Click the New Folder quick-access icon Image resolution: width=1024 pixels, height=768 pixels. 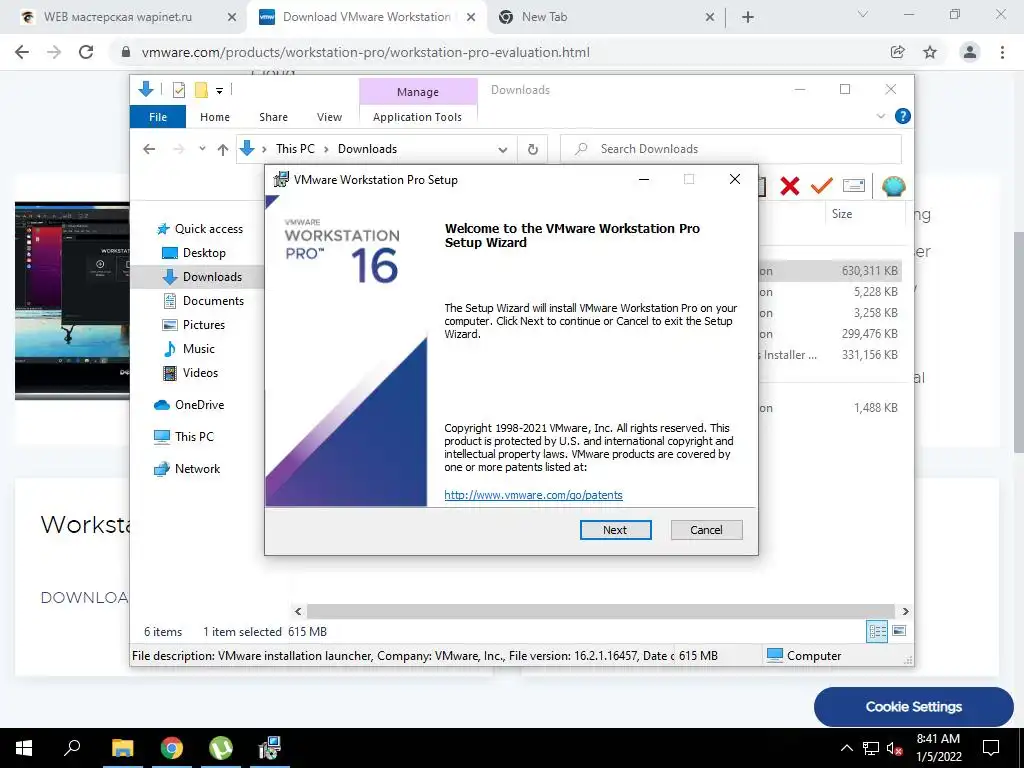pyautogui.click(x=201, y=90)
